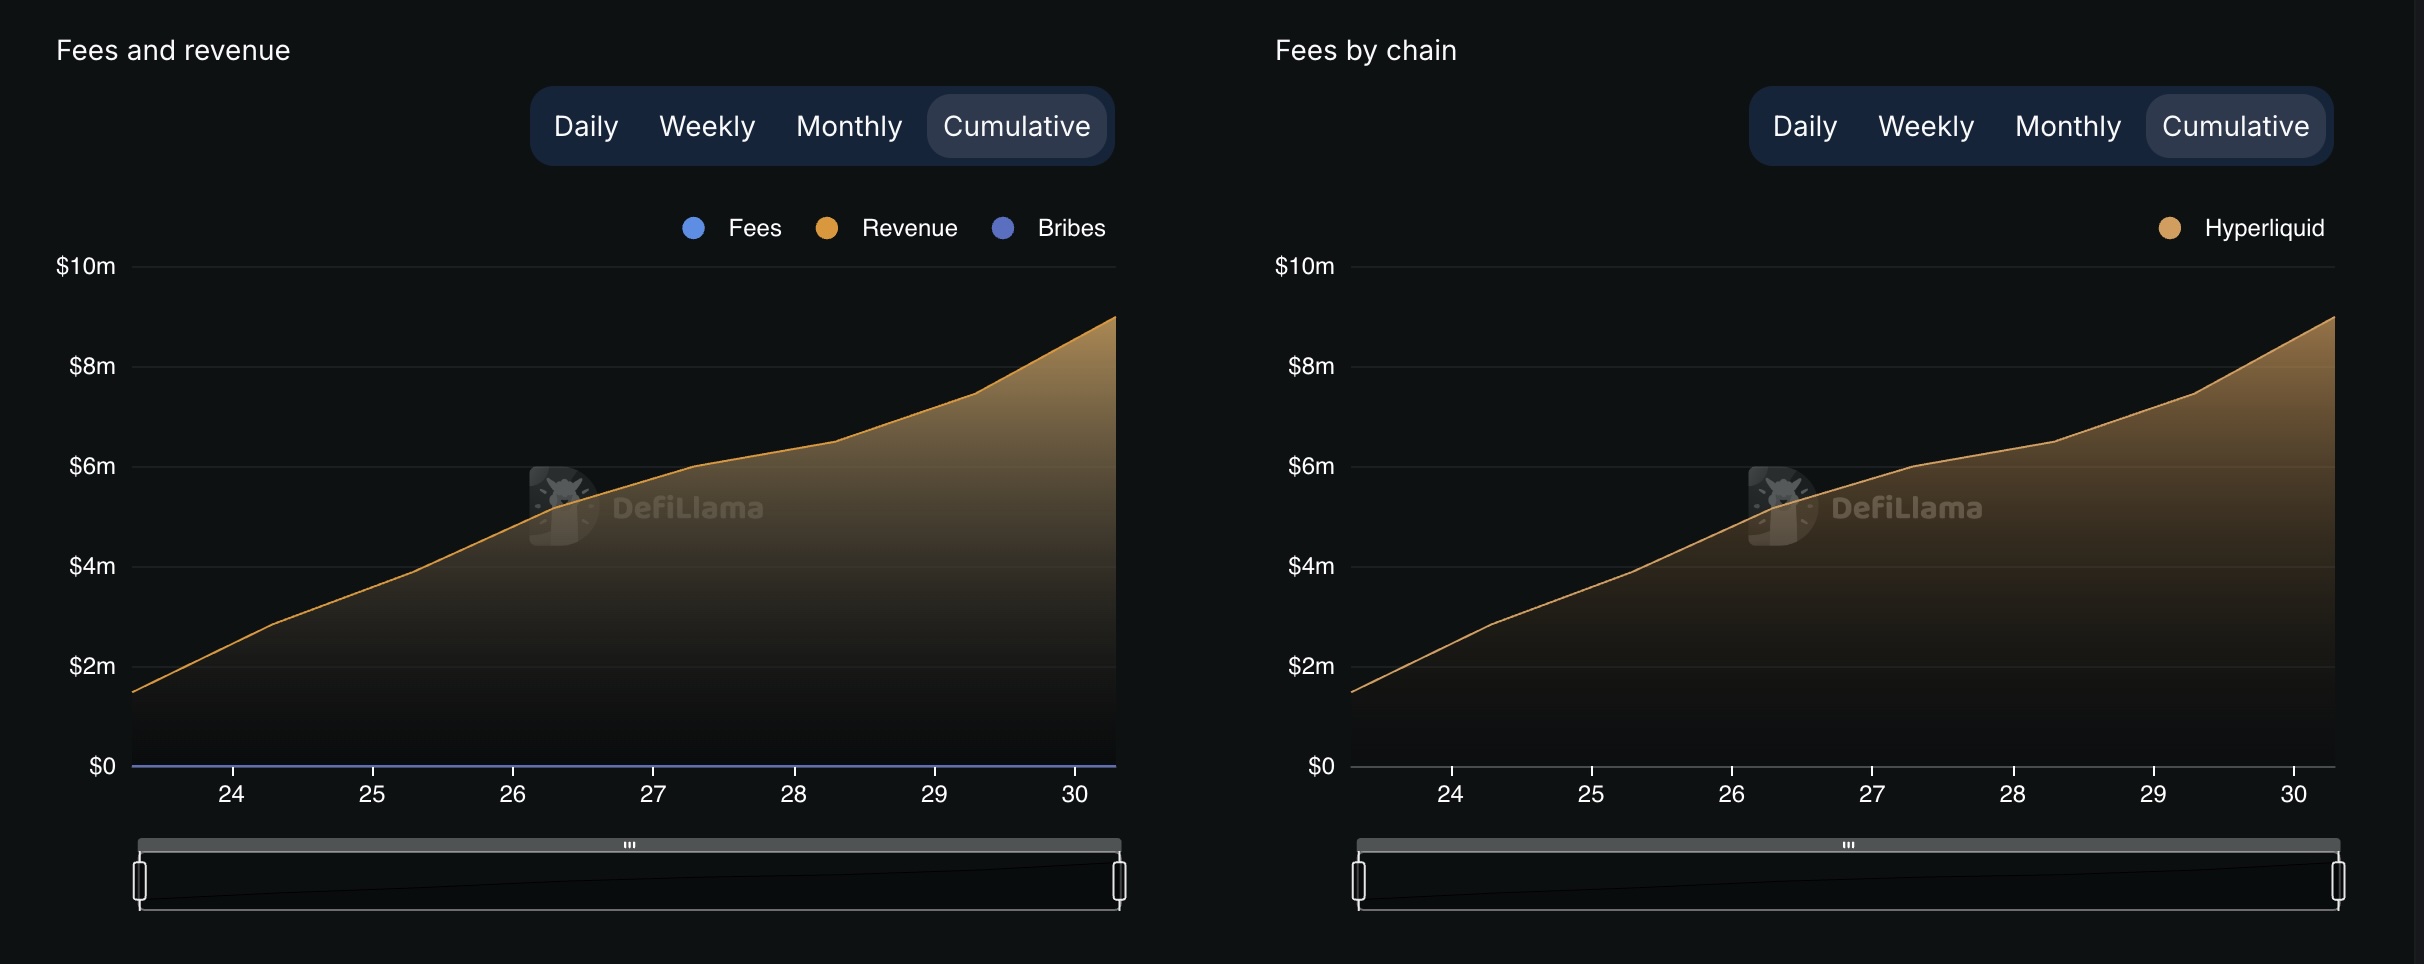The height and width of the screenshot is (964, 2424).
Task: Switch Fees by chain chart to Cumulative
Action: pos(2235,126)
